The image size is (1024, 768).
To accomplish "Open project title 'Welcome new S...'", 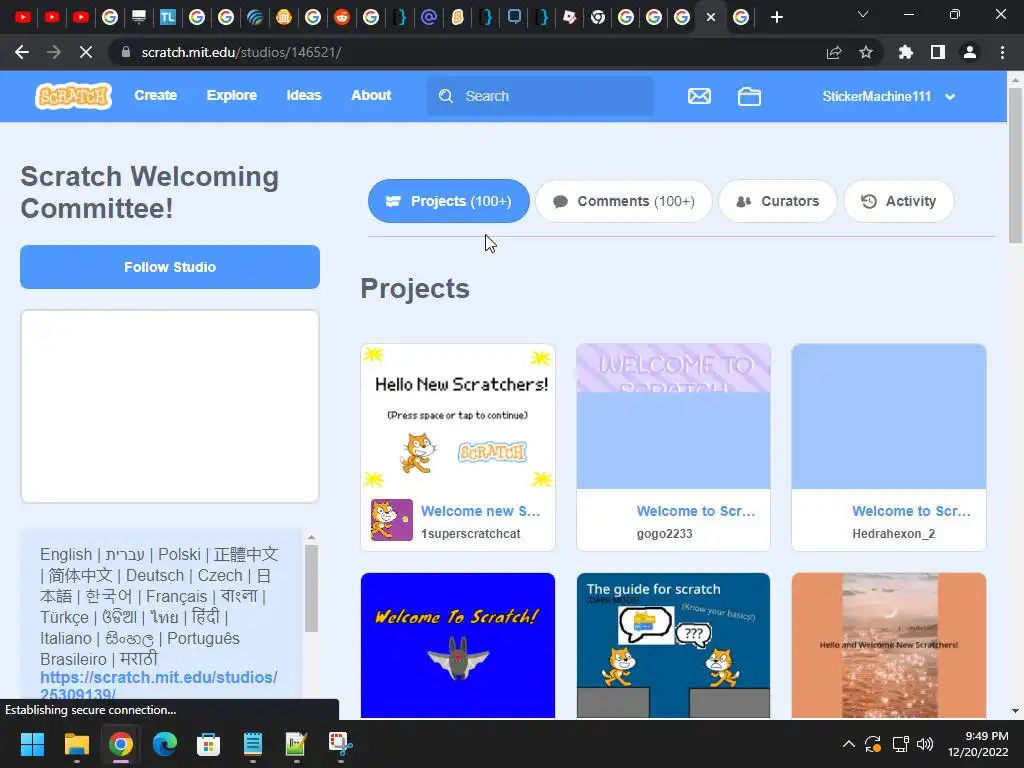I will tap(480, 511).
